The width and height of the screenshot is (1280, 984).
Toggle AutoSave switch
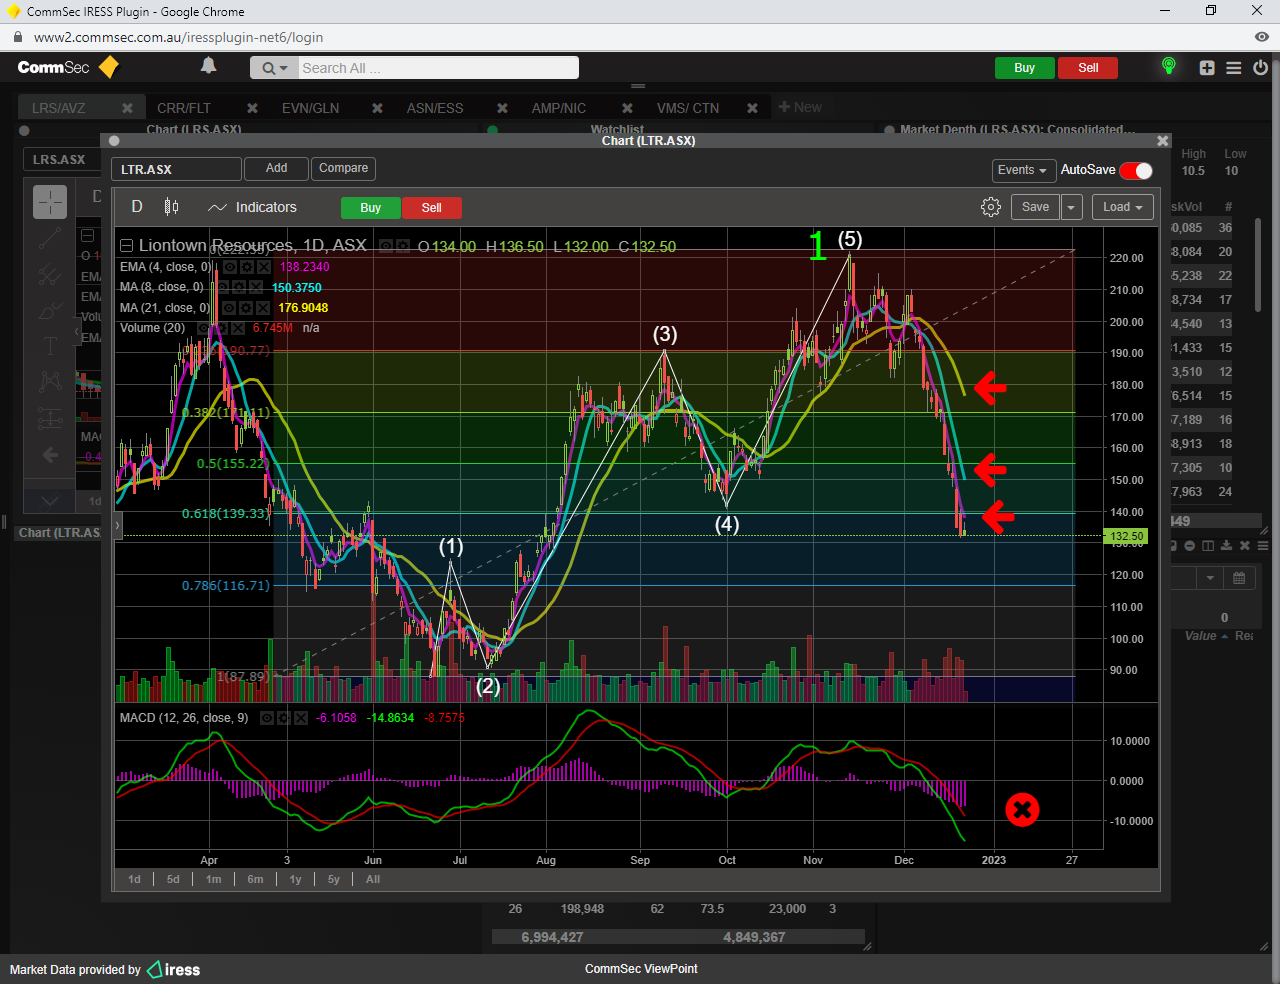point(1136,170)
